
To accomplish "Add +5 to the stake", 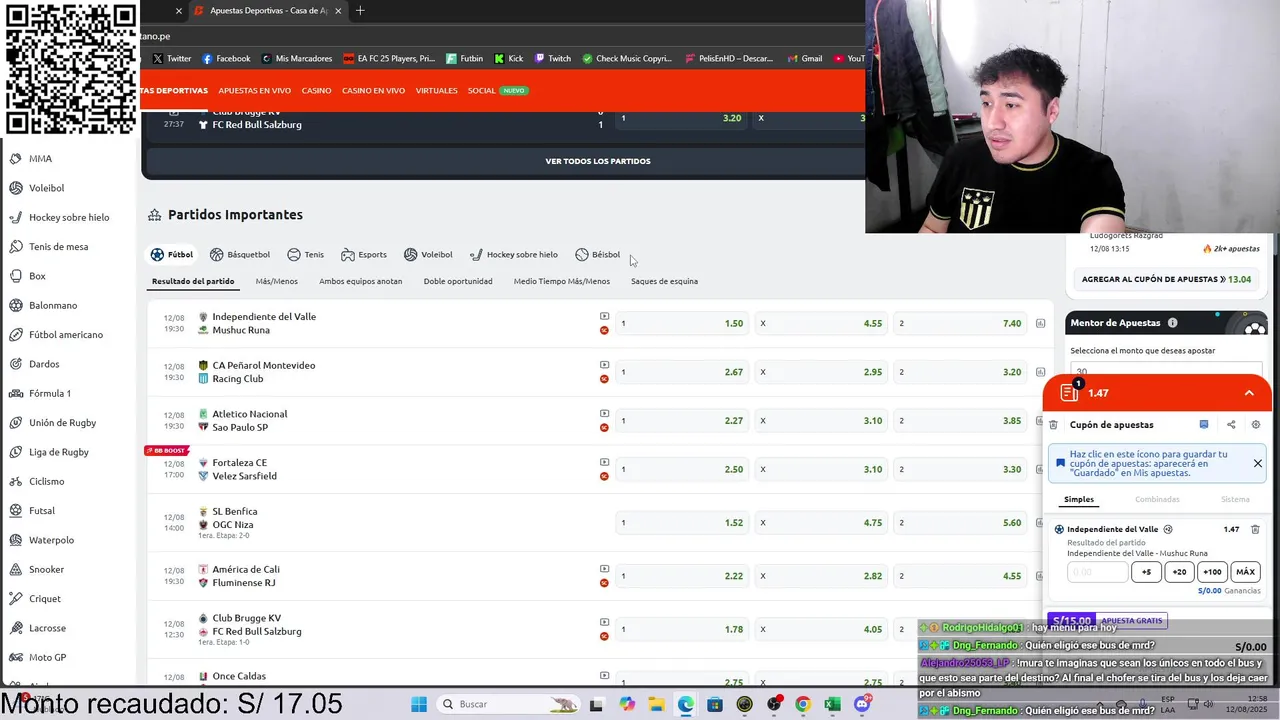I will pos(1146,572).
